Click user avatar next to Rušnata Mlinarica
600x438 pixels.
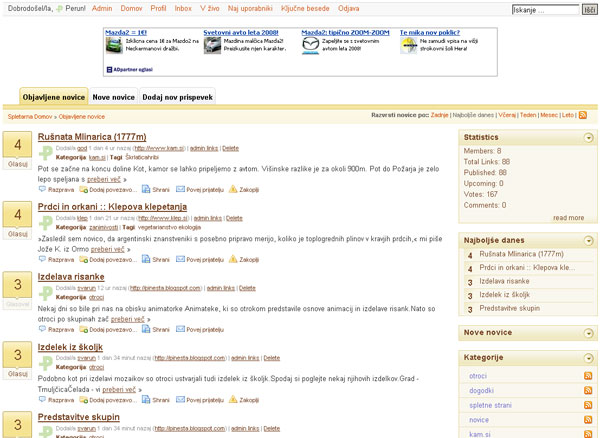tap(46, 153)
